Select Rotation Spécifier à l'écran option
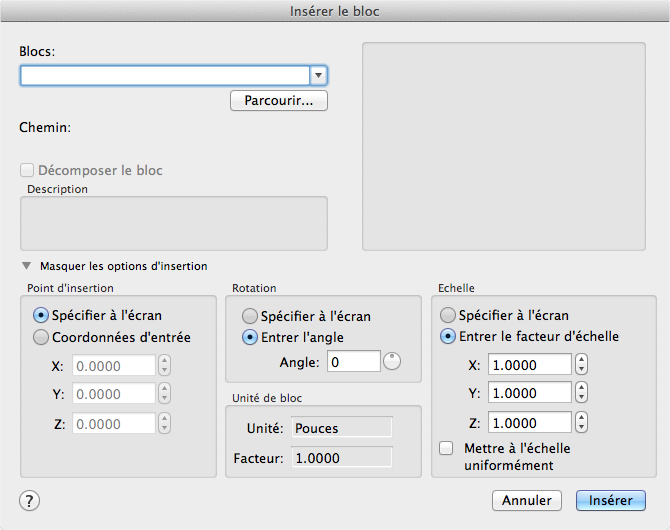This screenshot has height=530, width=670. tap(250, 316)
